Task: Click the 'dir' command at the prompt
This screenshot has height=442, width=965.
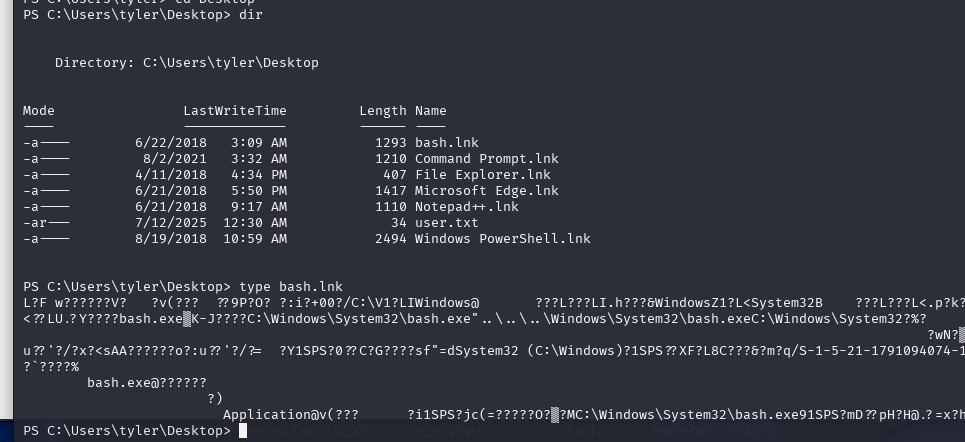Action: (x=251, y=15)
